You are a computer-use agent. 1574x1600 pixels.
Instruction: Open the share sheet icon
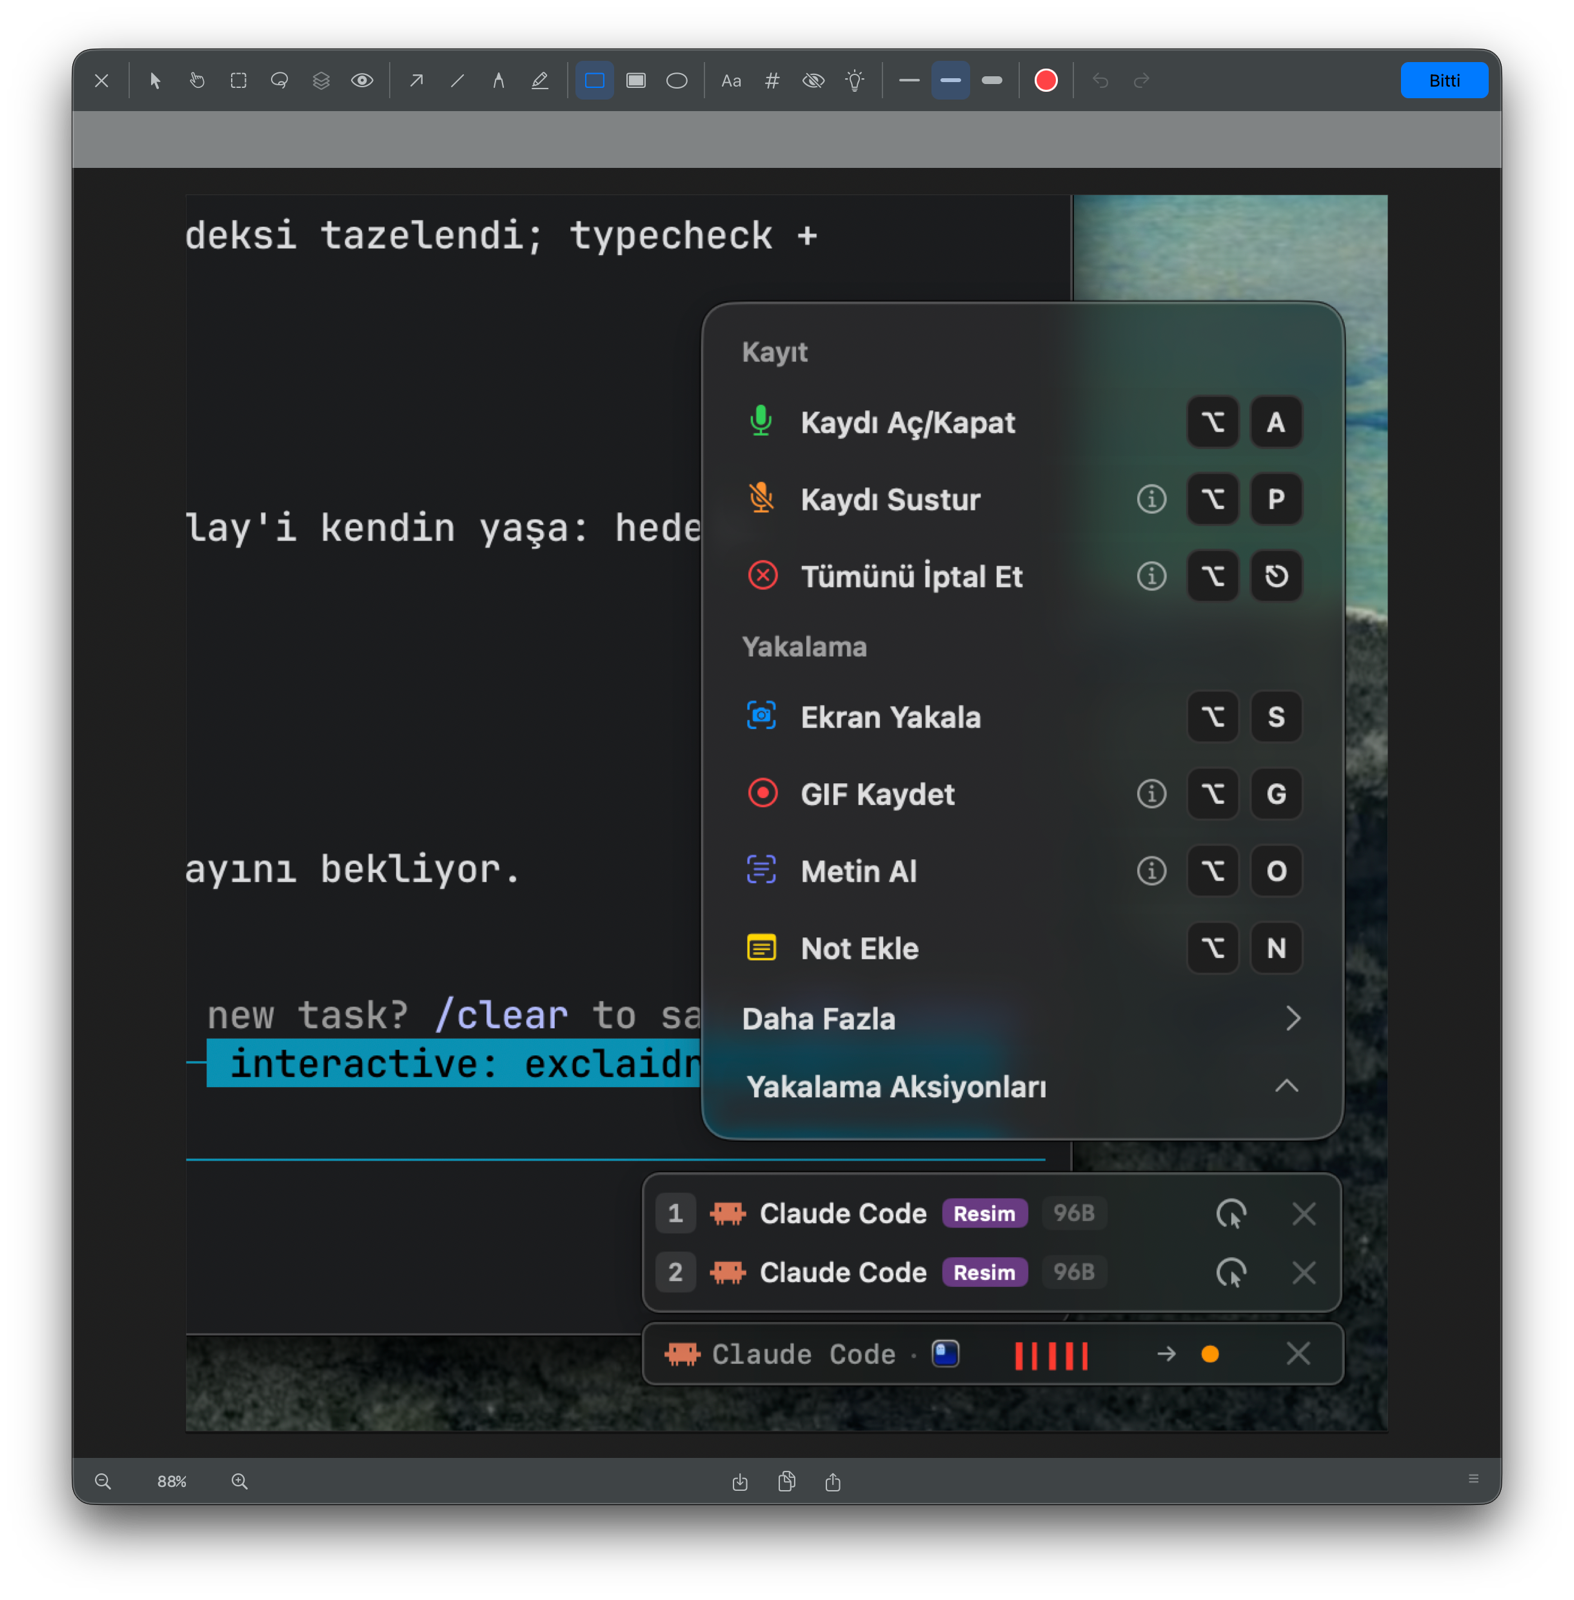pos(833,1482)
